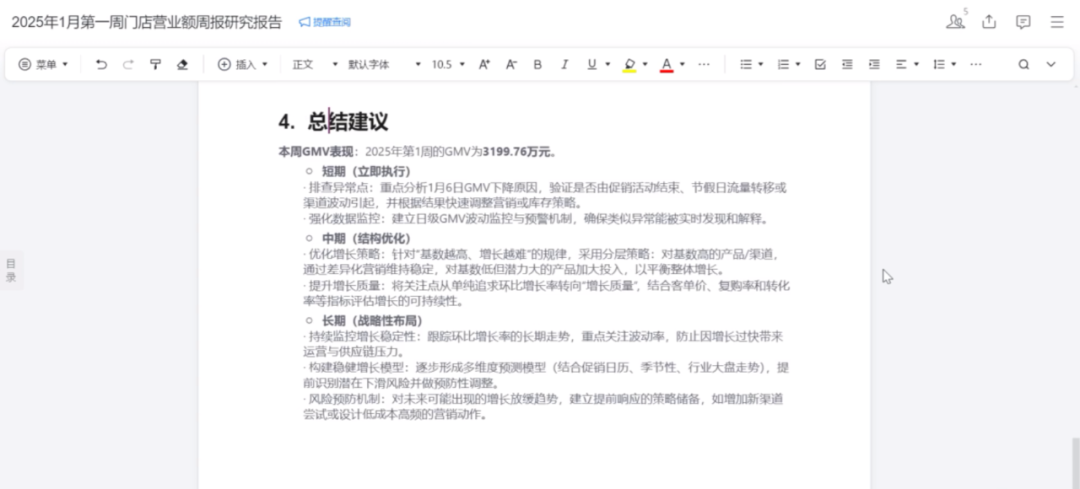Expand the numbered list style dropdown
1080x489 pixels.
pos(798,64)
